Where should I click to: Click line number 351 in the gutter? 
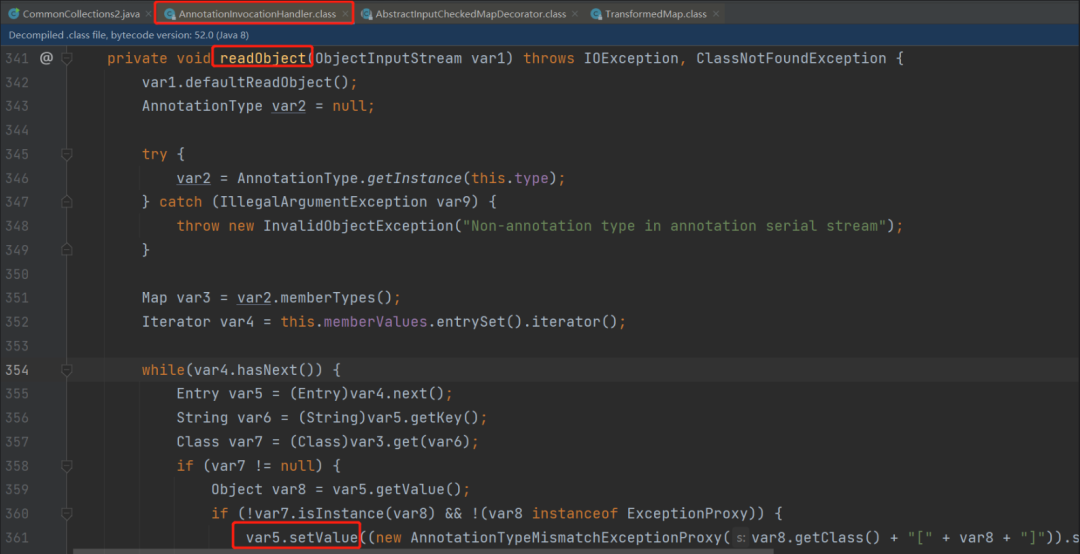point(17,298)
